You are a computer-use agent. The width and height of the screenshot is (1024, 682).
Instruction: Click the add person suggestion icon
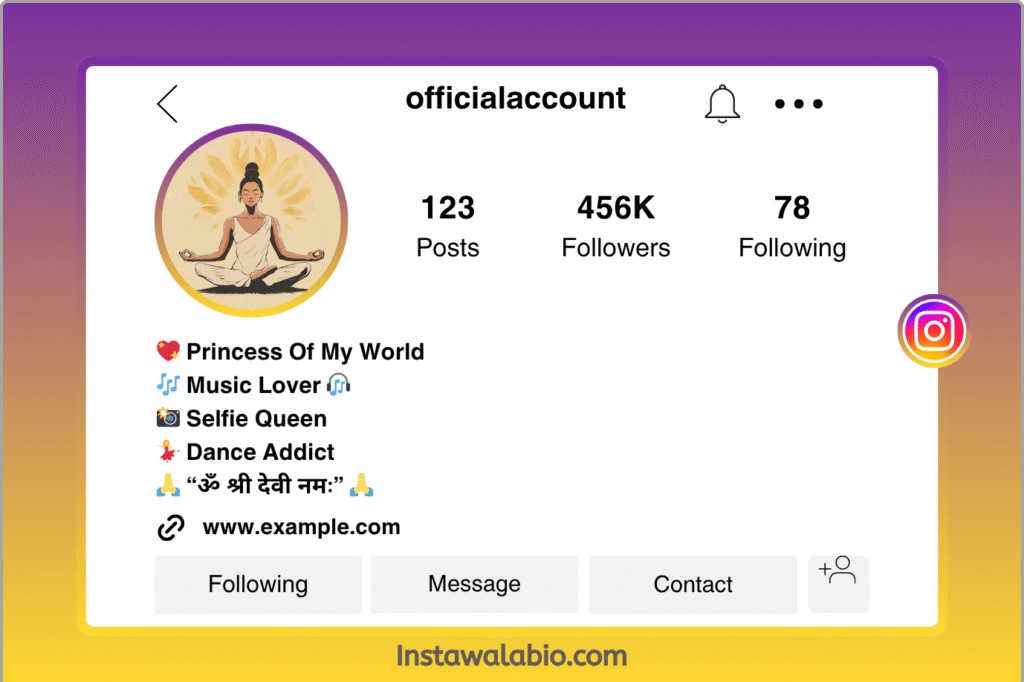(838, 583)
